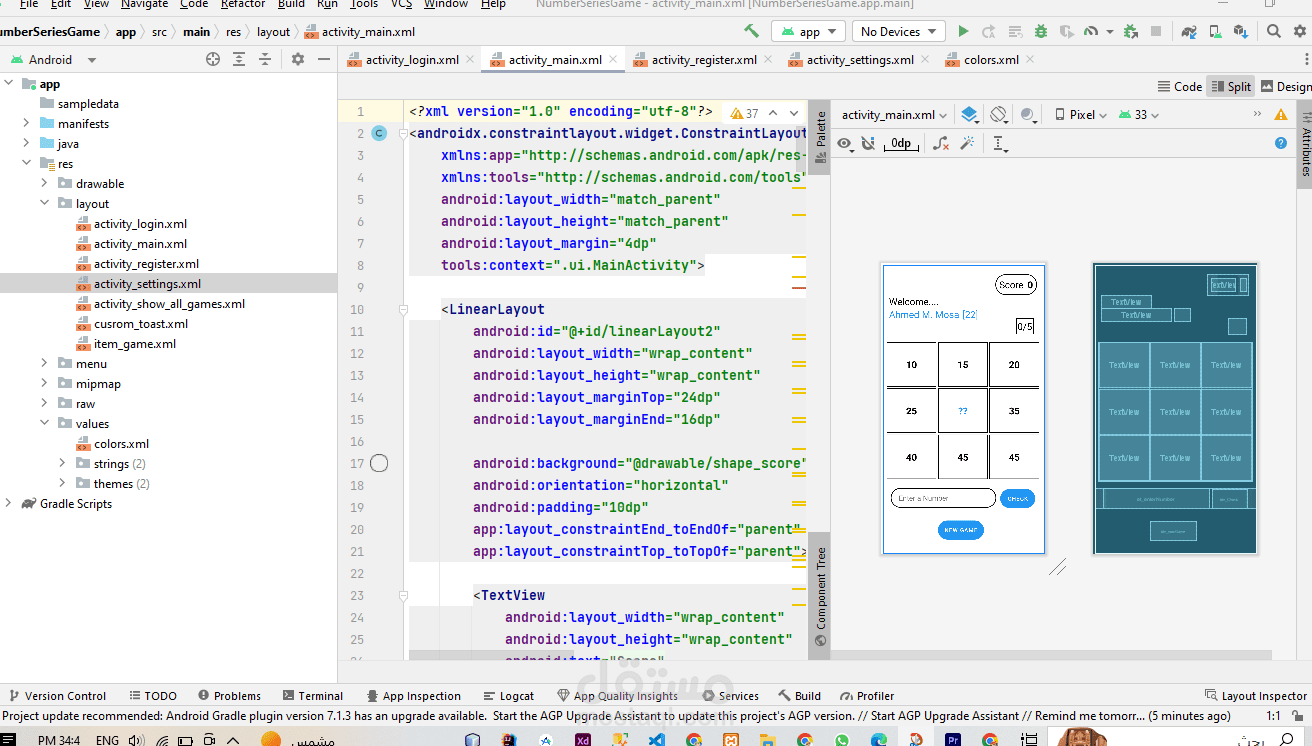1312x746 pixels.
Task: Hide the Project panel with the minus icon
Action: [x=323, y=60]
